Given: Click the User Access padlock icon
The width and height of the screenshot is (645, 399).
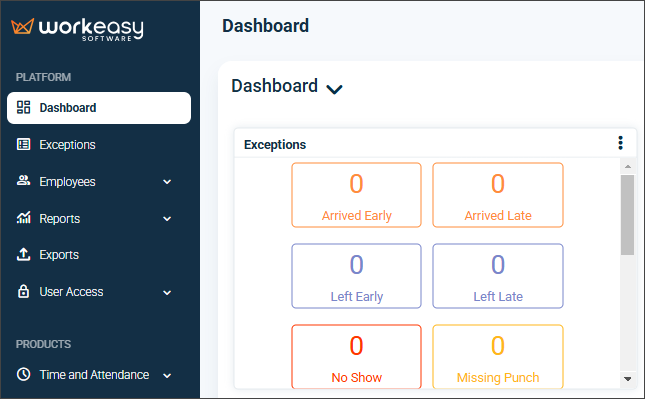Looking at the screenshot, I should [23, 291].
